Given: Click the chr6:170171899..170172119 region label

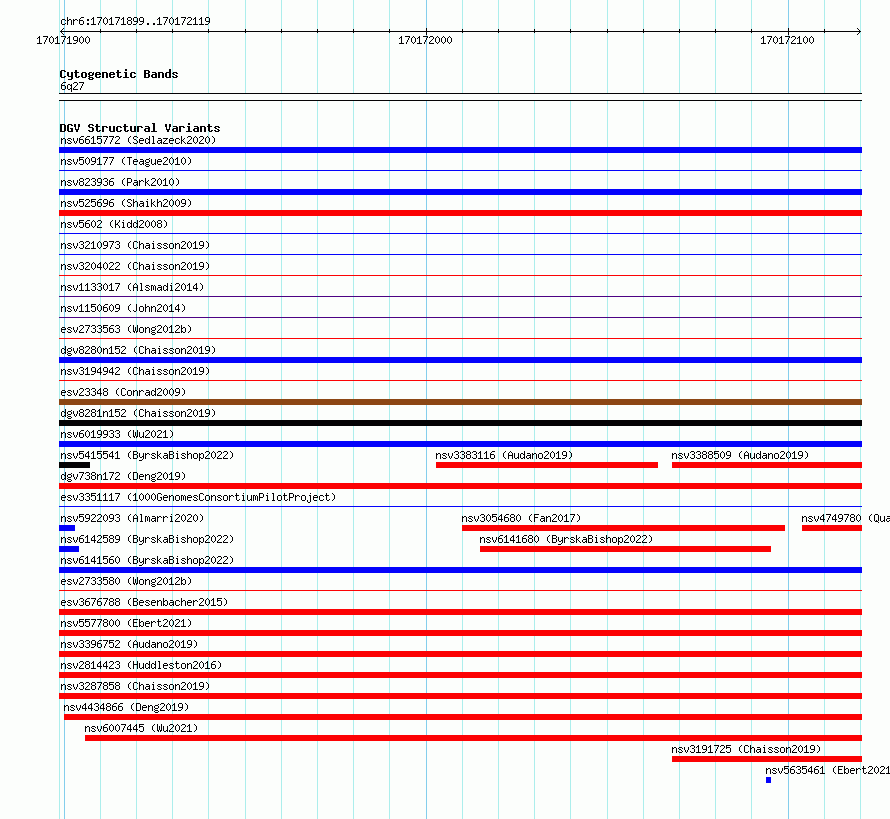Looking at the screenshot, I should (135, 21).
